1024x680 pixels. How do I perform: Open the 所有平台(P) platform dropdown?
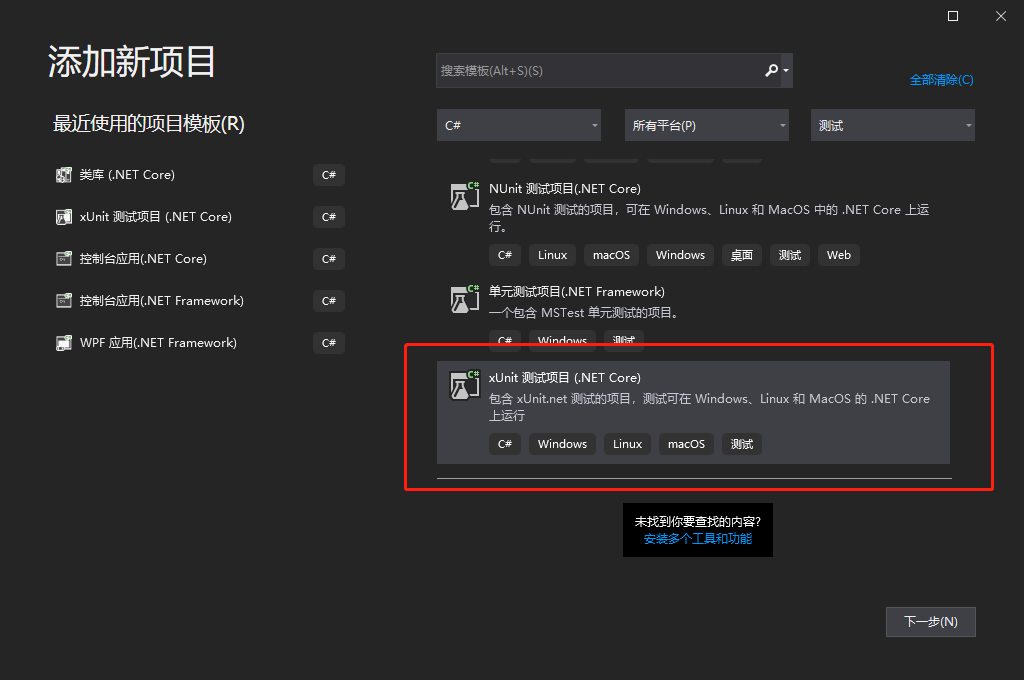(x=707, y=125)
